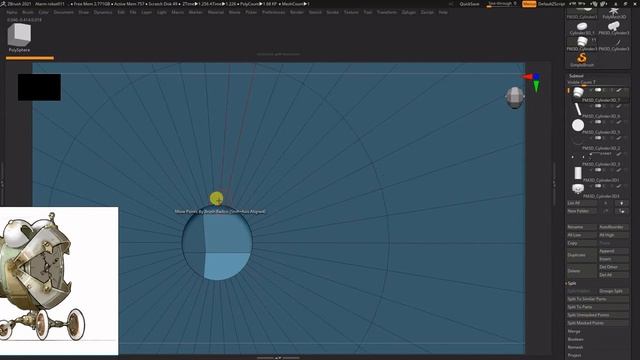Viewport: 640px width, 360px height.
Task: Open the Transform menu
Action: pos(387,12)
